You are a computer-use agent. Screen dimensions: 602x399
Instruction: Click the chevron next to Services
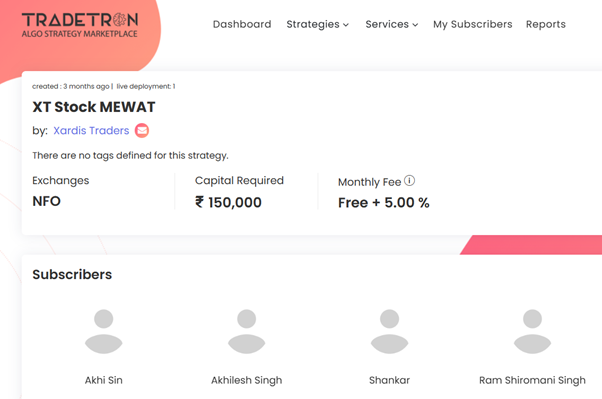pos(415,25)
